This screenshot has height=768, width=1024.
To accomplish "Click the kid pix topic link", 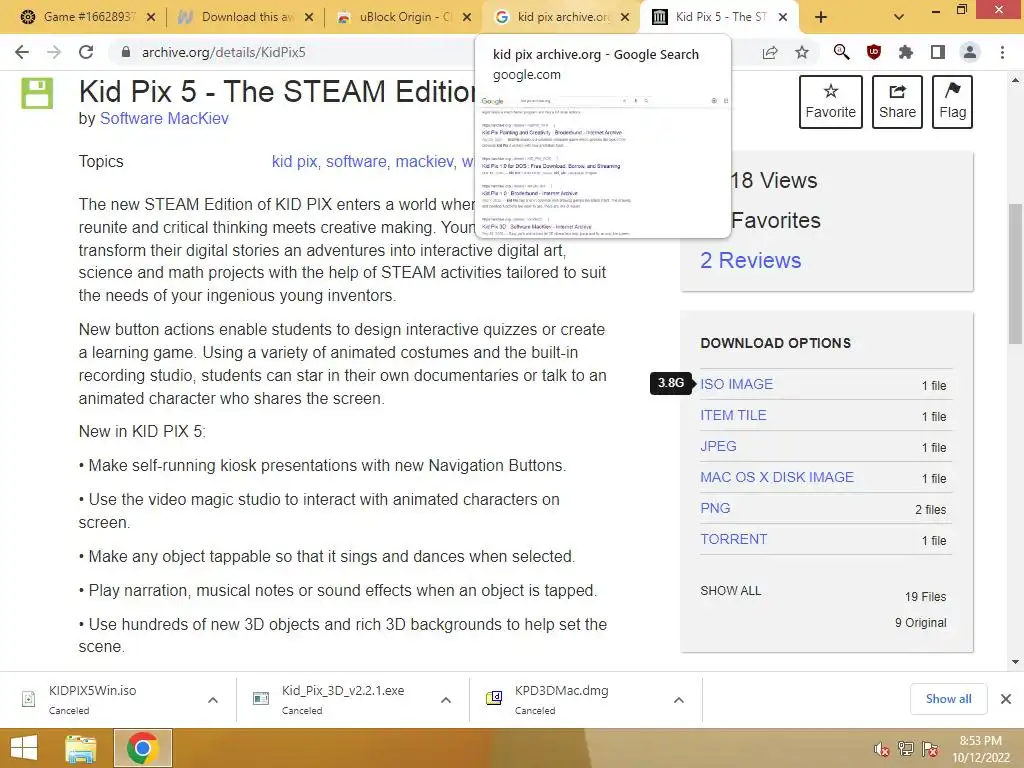I will point(295,161).
